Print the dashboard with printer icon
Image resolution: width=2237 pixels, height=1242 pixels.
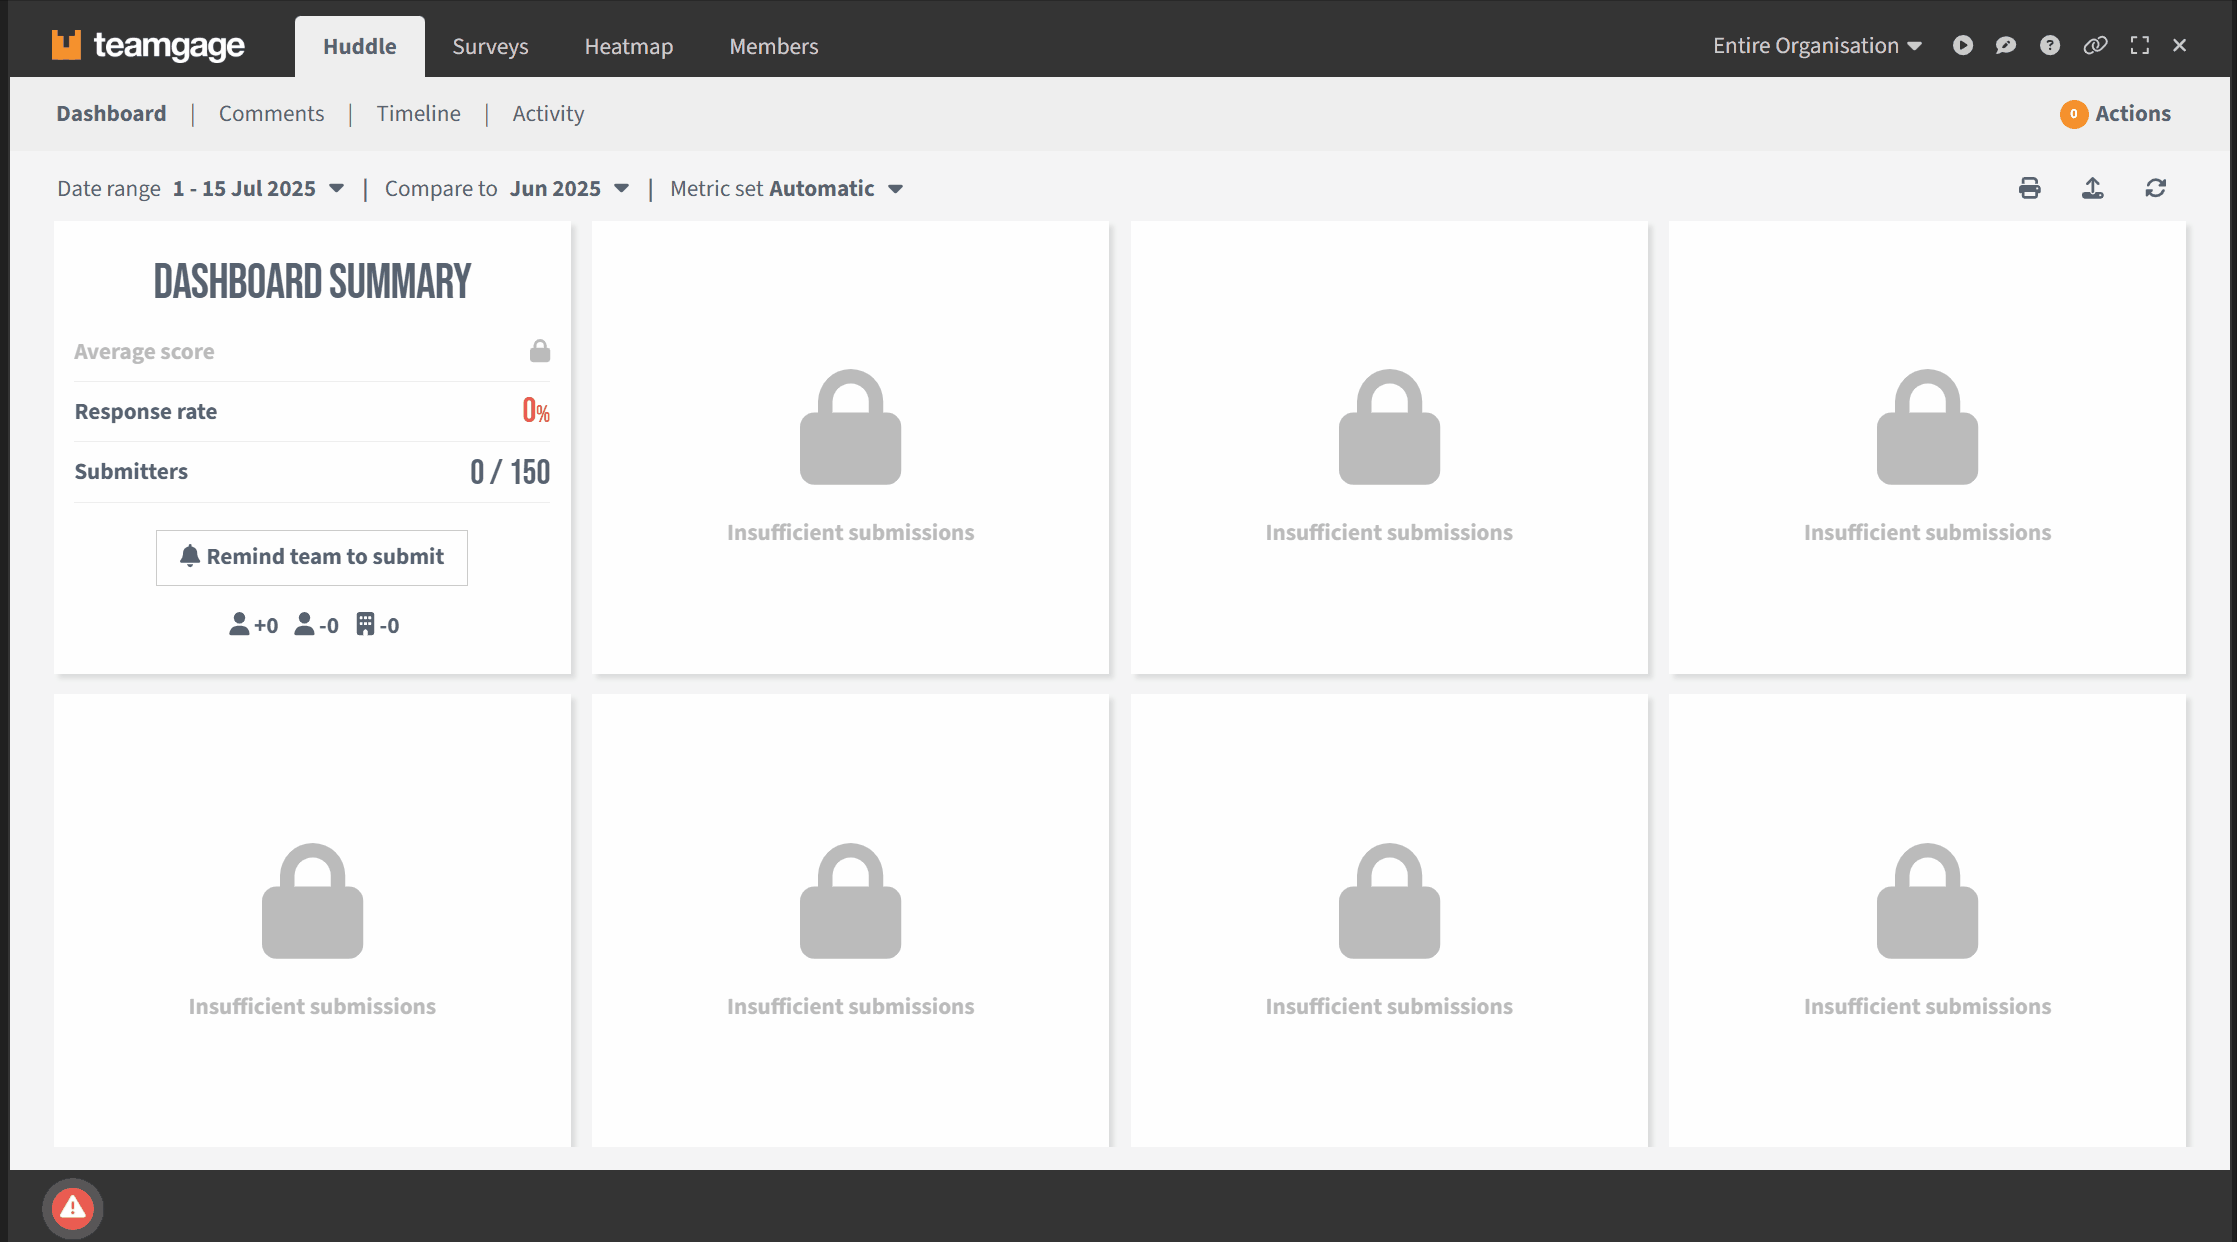click(x=2029, y=188)
